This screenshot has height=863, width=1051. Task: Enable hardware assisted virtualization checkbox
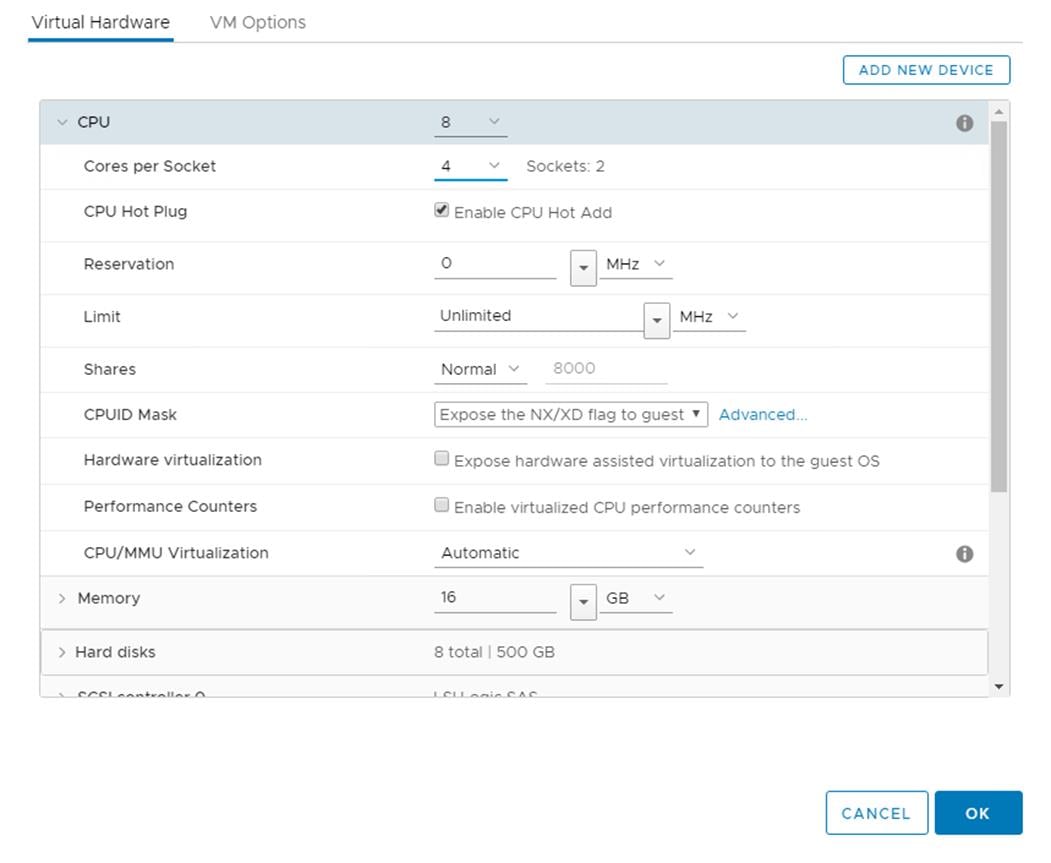[x=441, y=459]
